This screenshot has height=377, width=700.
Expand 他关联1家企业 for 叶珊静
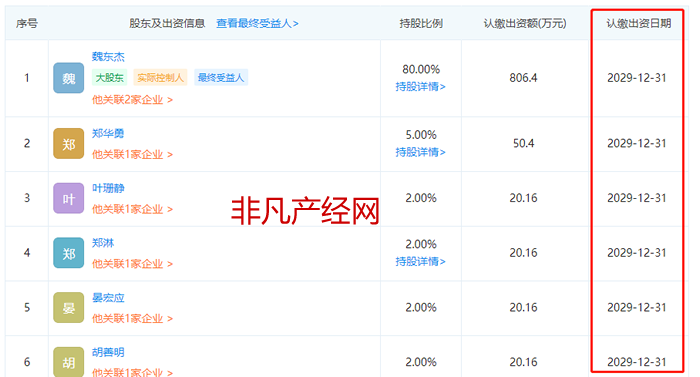132,209
